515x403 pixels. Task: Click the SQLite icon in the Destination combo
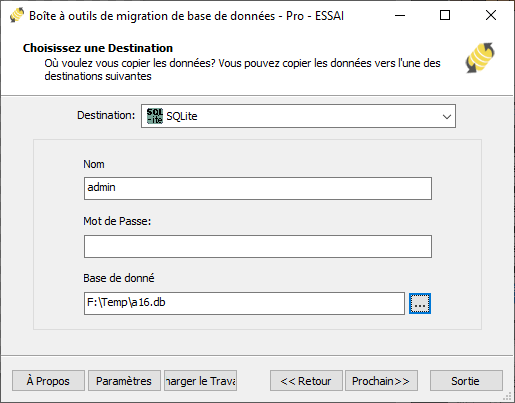pyautogui.click(x=155, y=116)
